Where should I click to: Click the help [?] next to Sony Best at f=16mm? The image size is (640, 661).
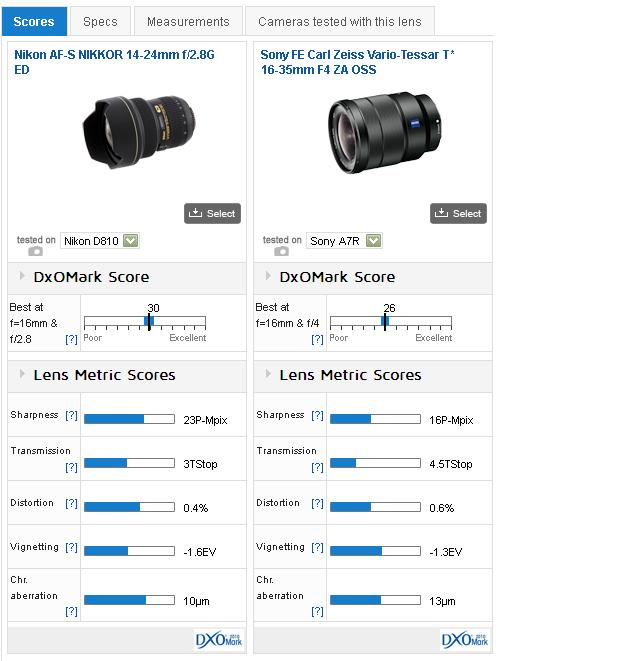pos(317,339)
